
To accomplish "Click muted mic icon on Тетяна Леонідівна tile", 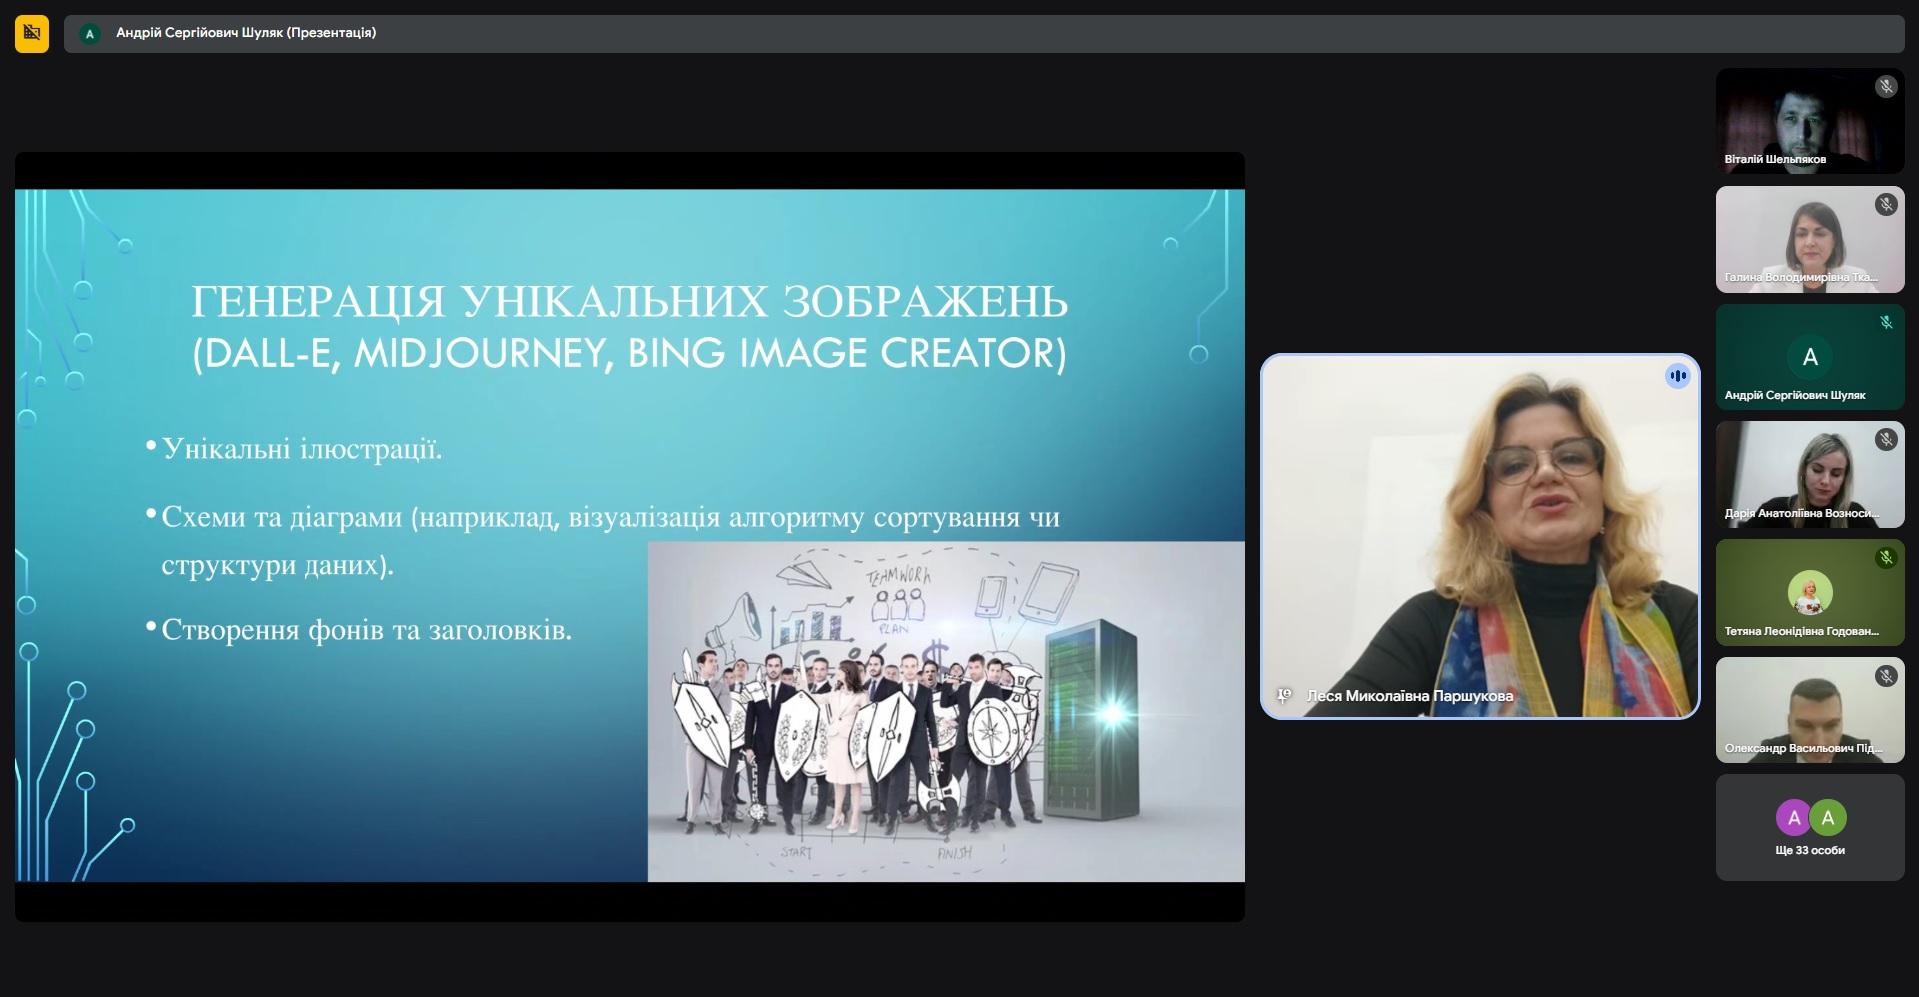I will point(1885,558).
